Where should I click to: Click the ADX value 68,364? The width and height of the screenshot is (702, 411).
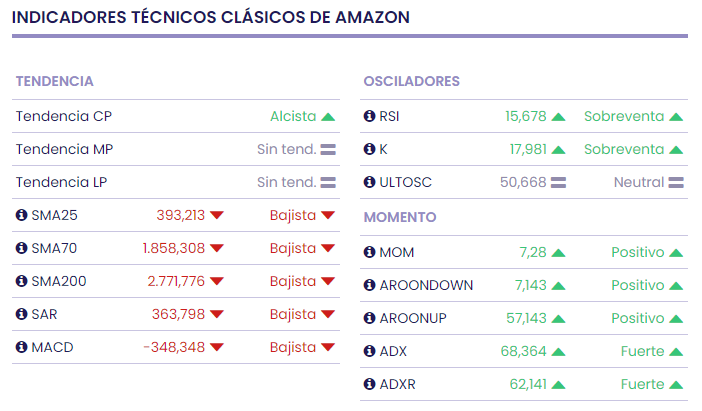[x=528, y=351]
